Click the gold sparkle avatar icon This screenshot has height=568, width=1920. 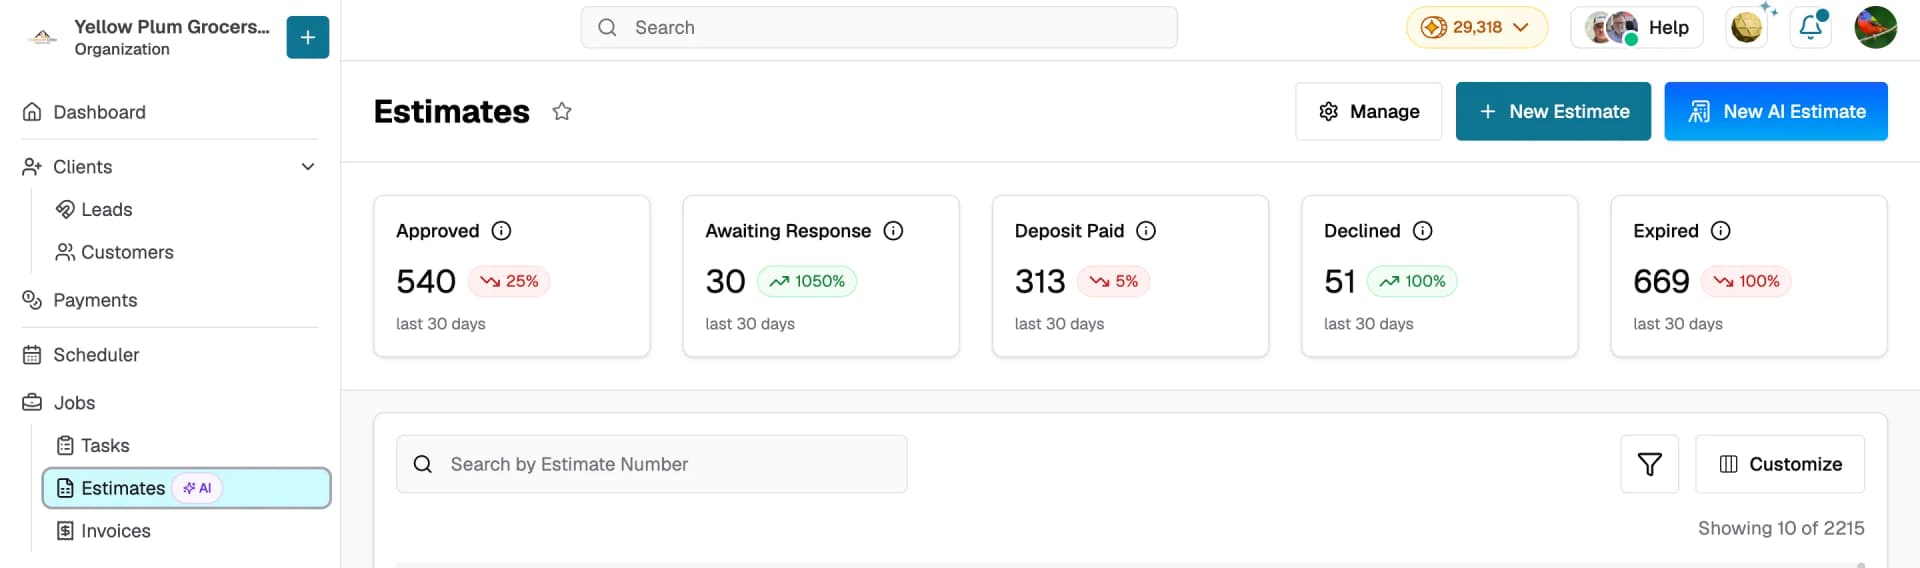(x=1747, y=27)
